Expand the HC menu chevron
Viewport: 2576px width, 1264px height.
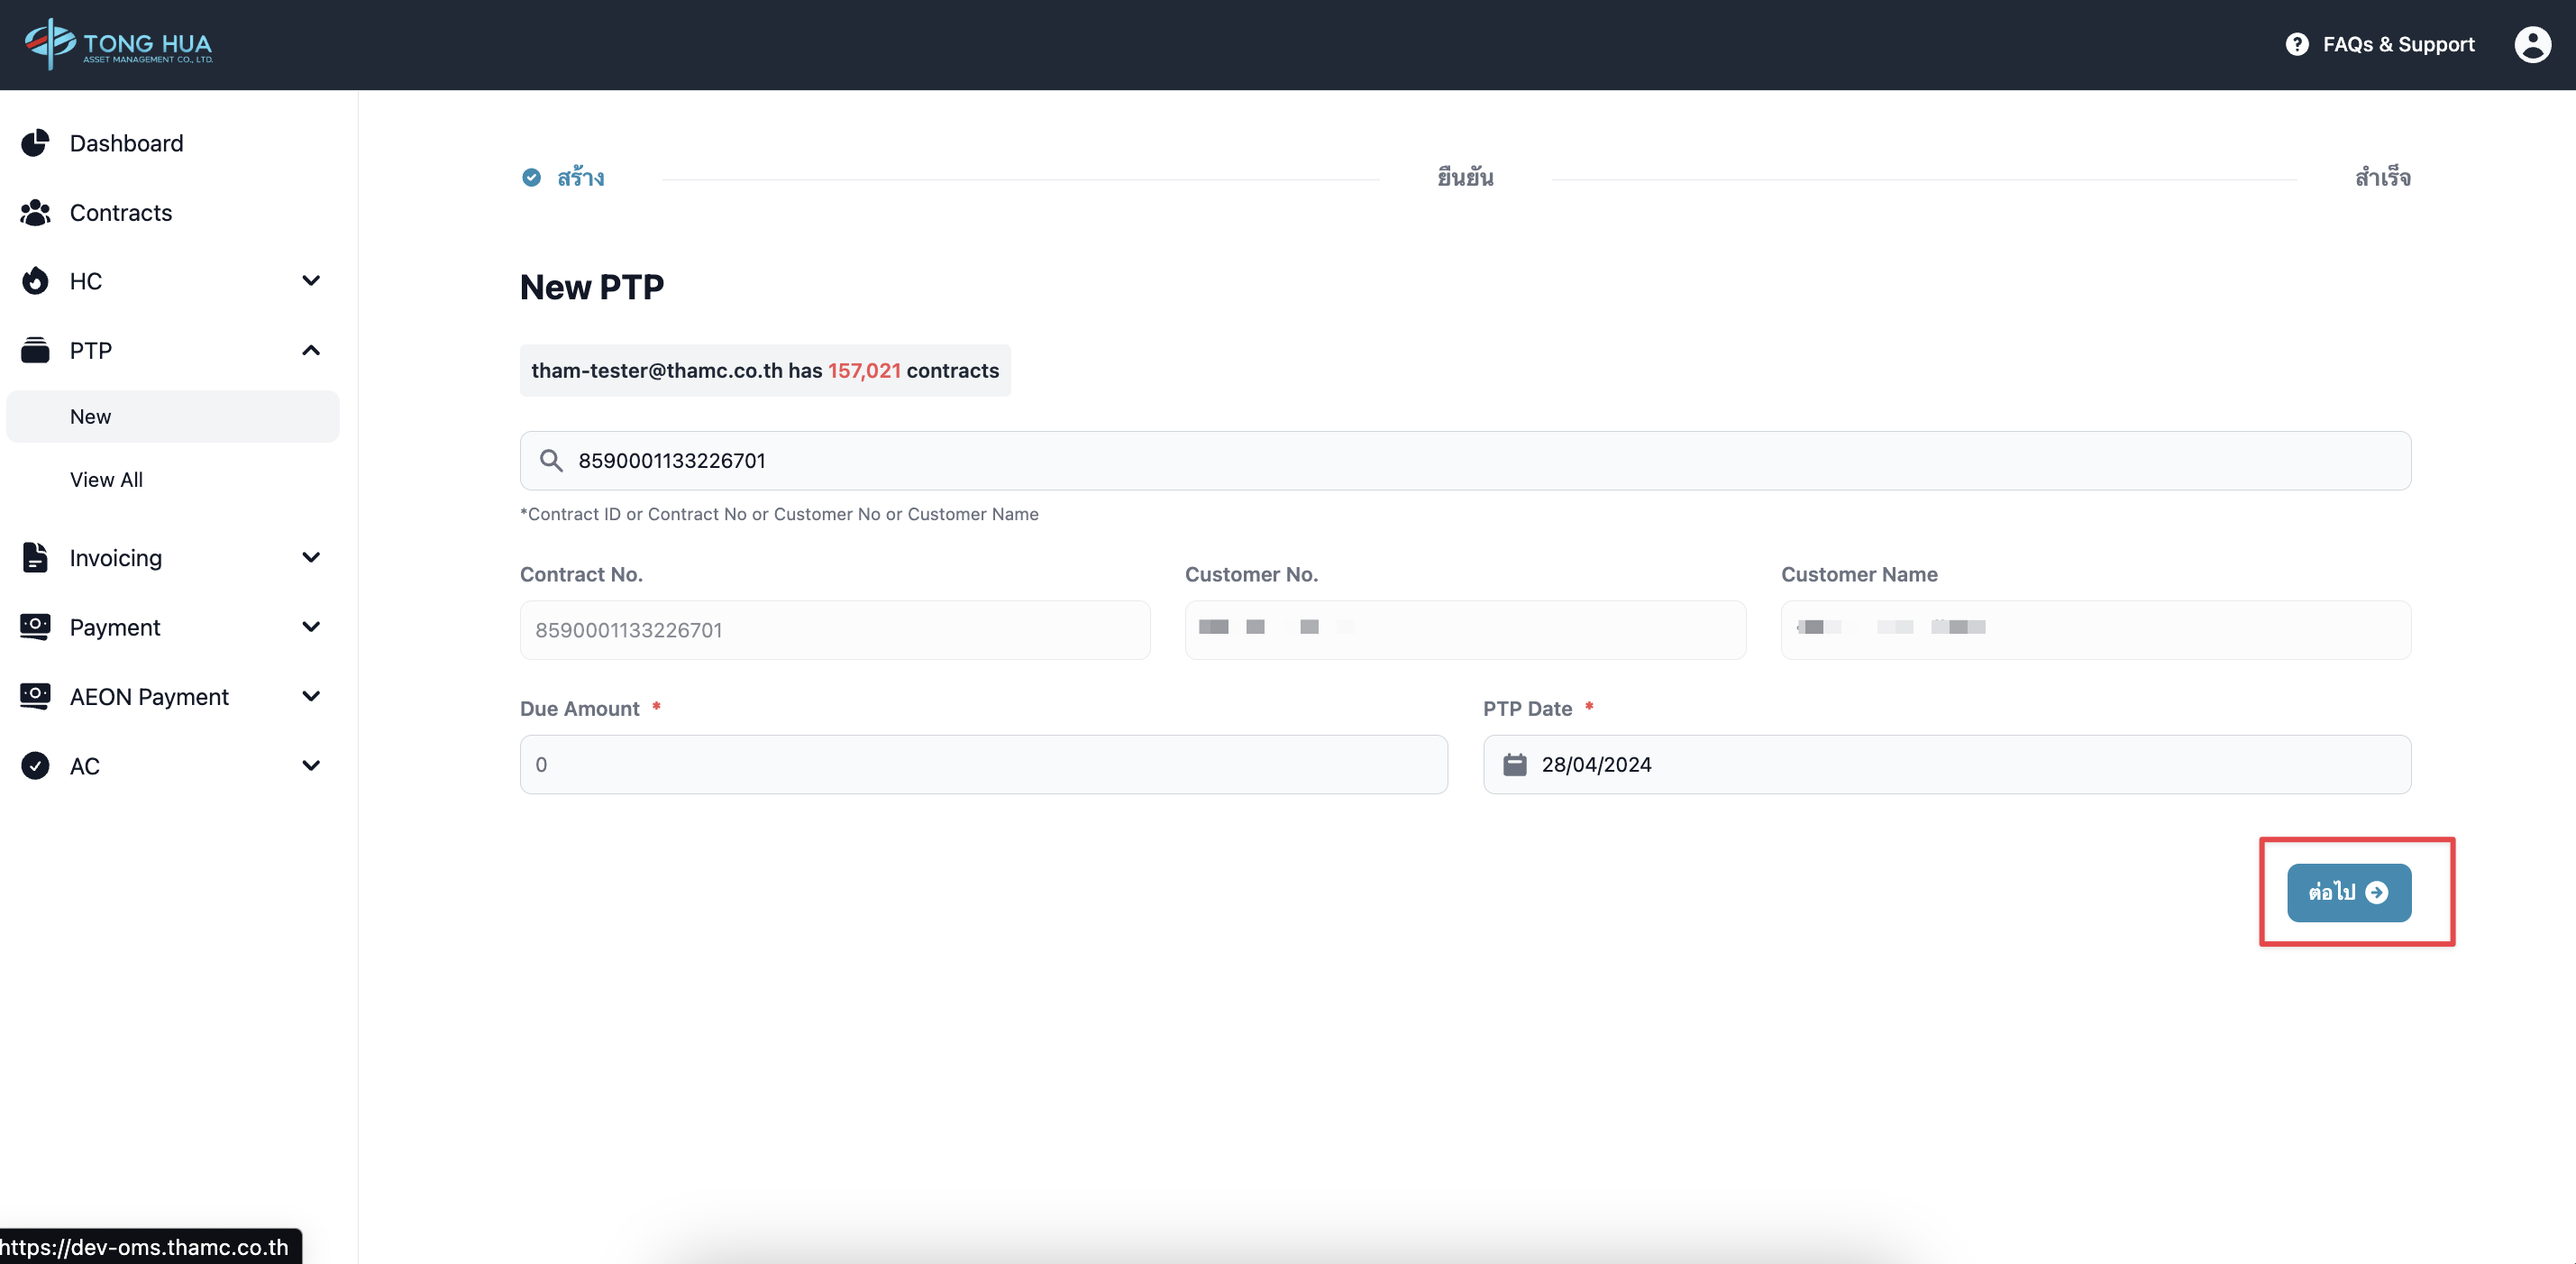click(x=311, y=281)
